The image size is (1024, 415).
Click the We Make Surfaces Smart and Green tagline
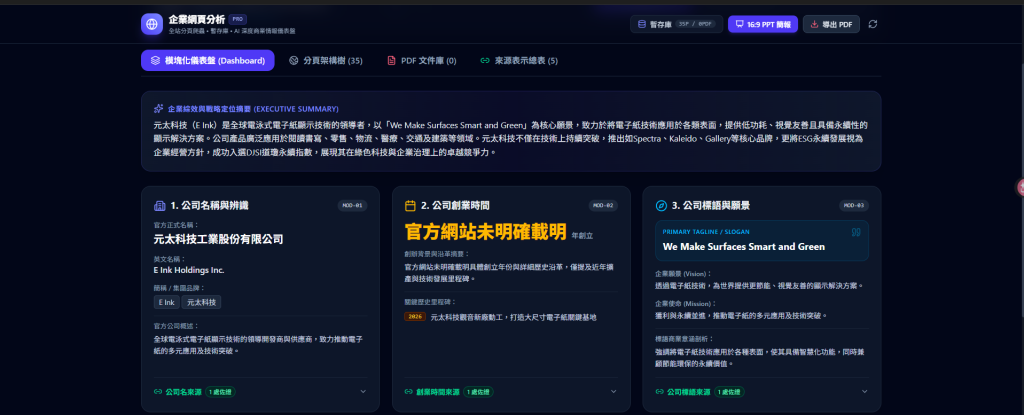point(743,247)
